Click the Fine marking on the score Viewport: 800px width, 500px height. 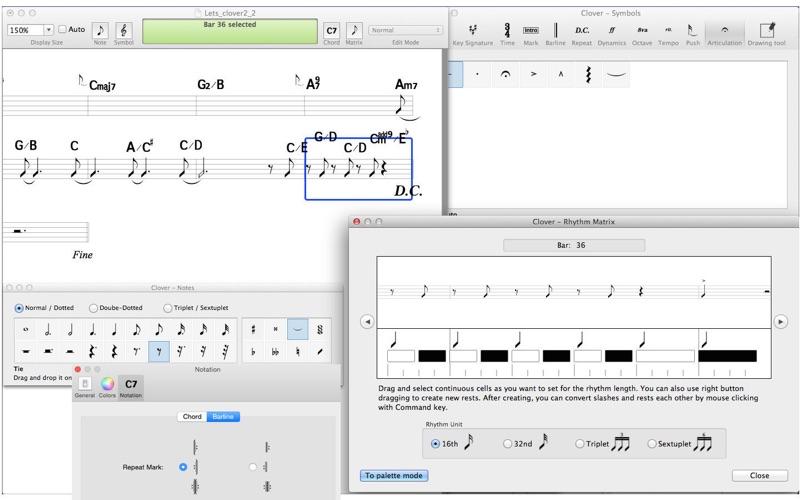tap(82, 255)
